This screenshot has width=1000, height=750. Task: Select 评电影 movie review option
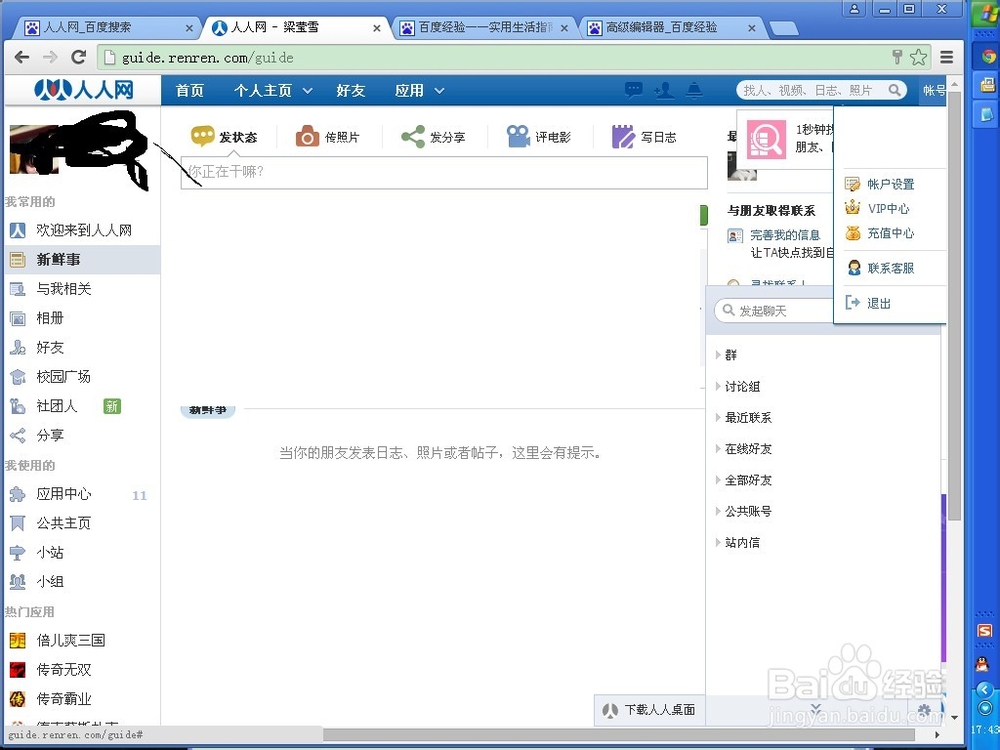[538, 136]
